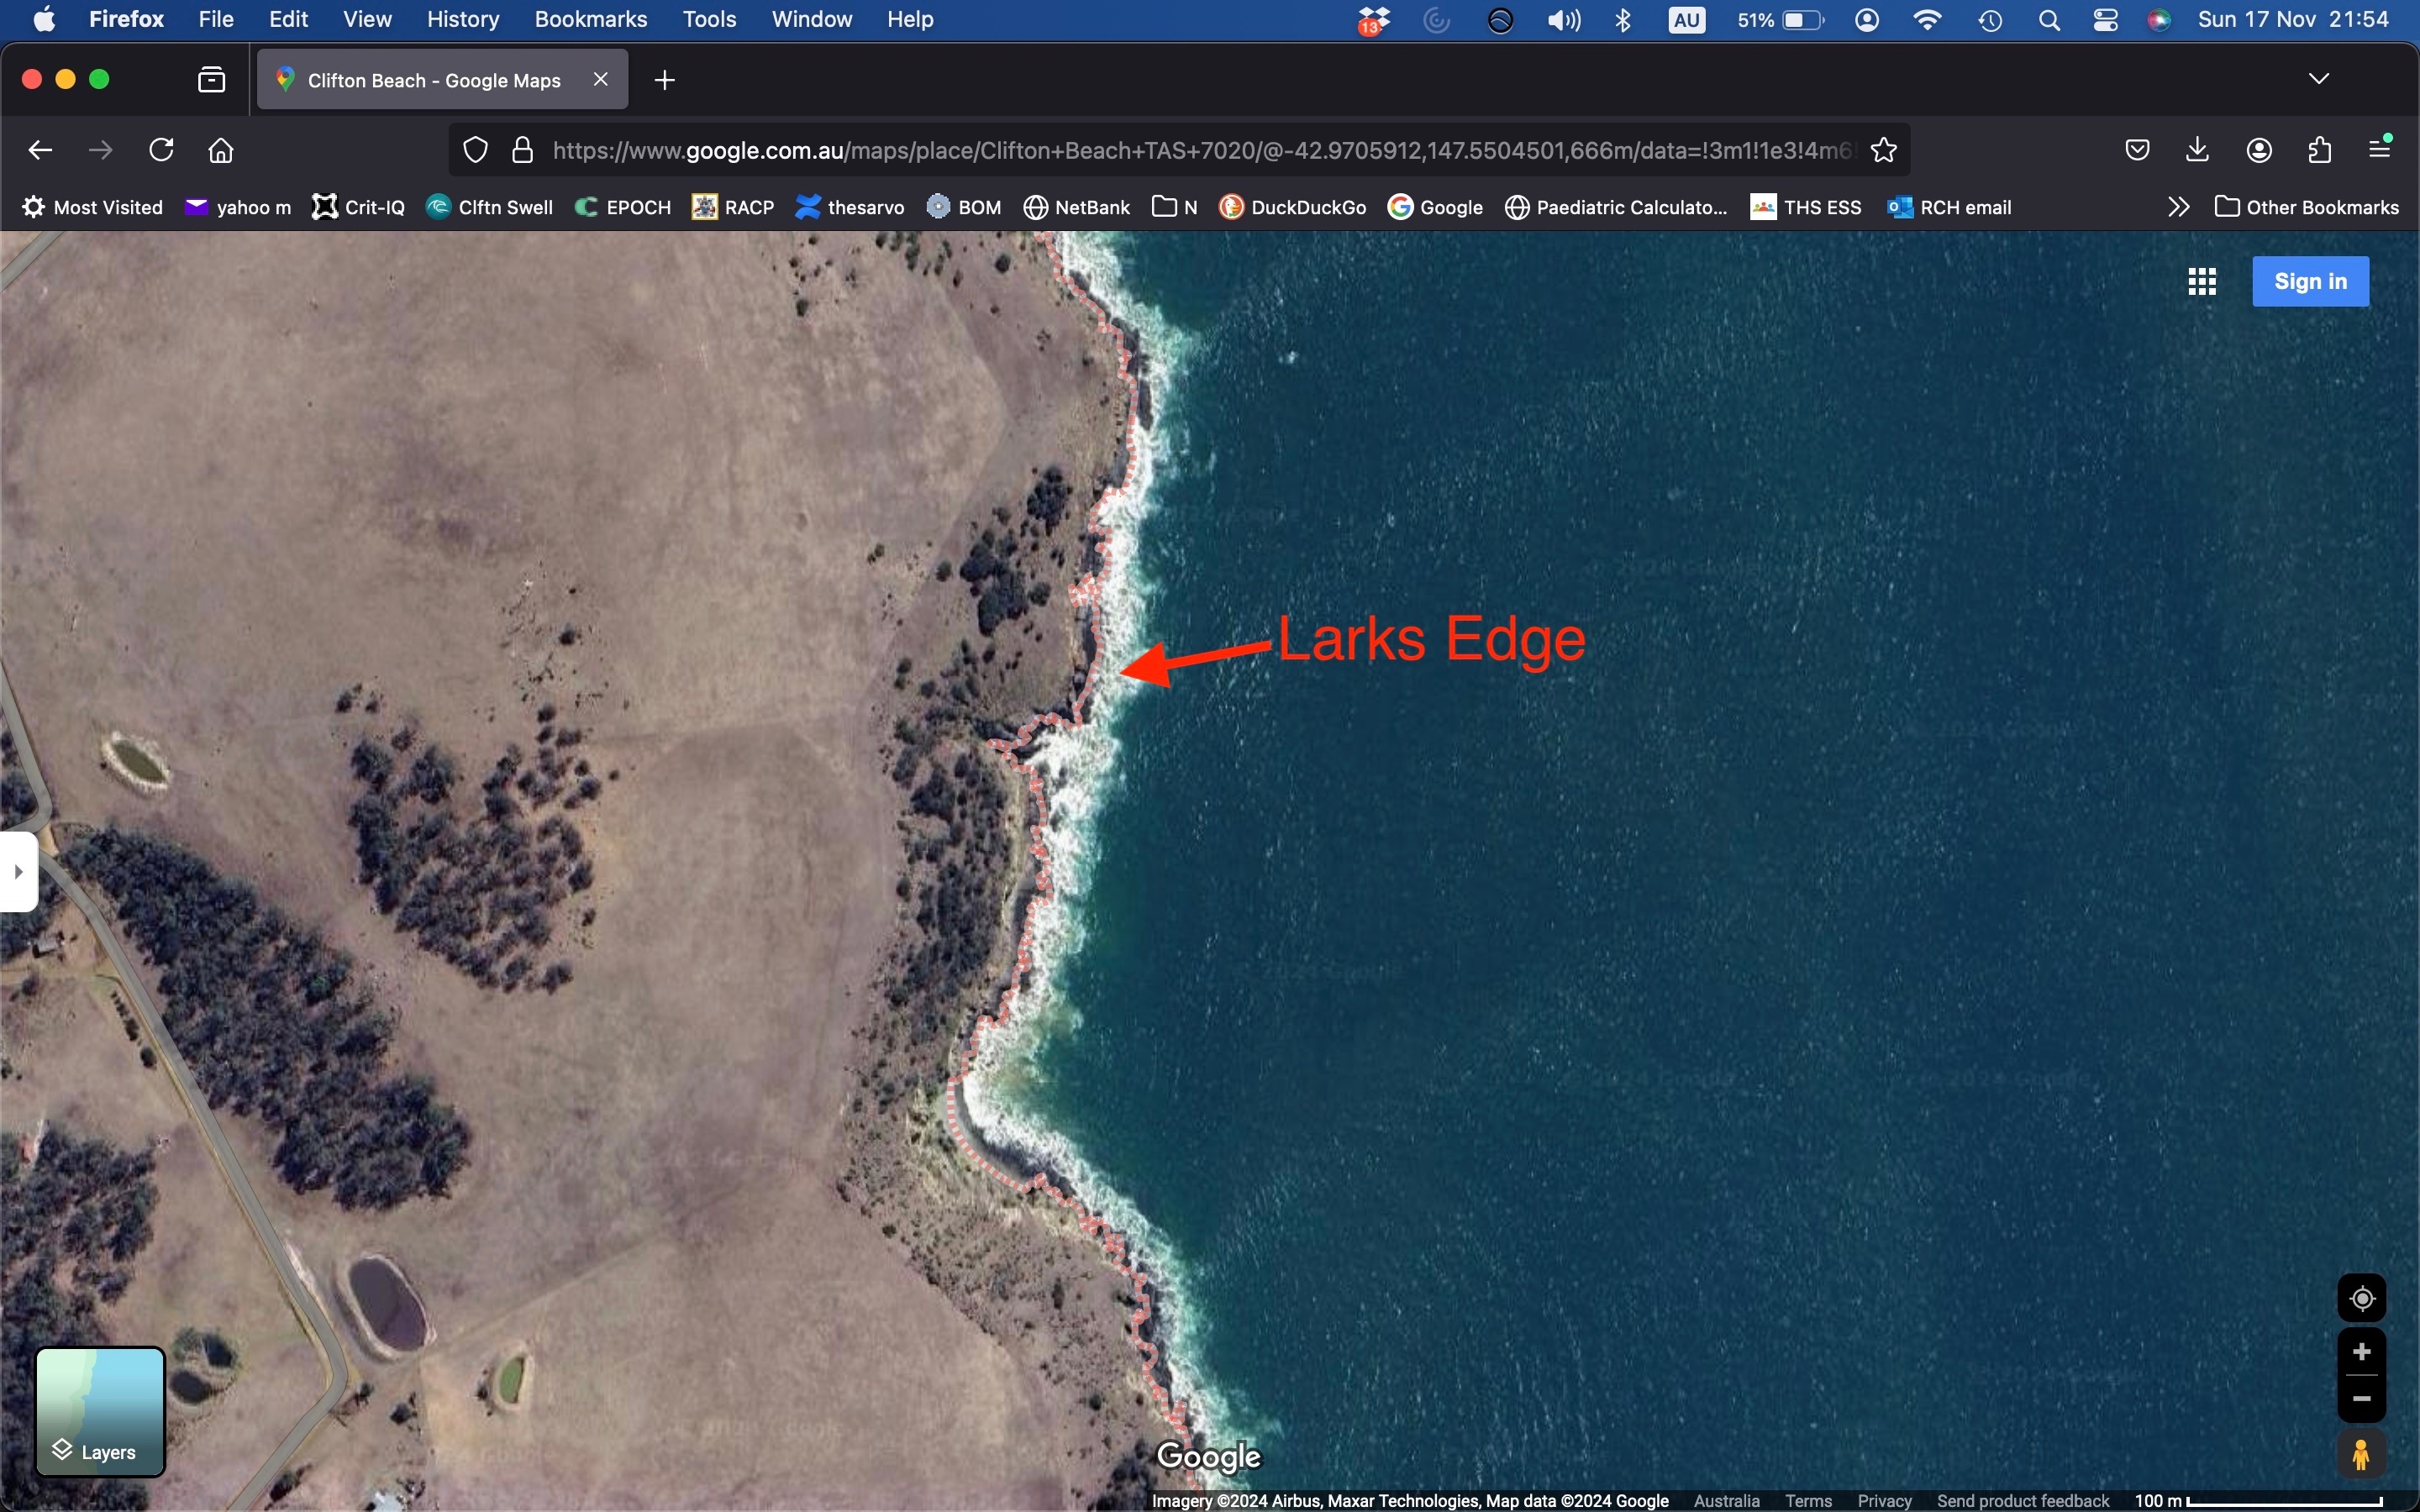The height and width of the screenshot is (1512, 2420).
Task: Bookmark this page with the star icon
Action: [1884, 151]
